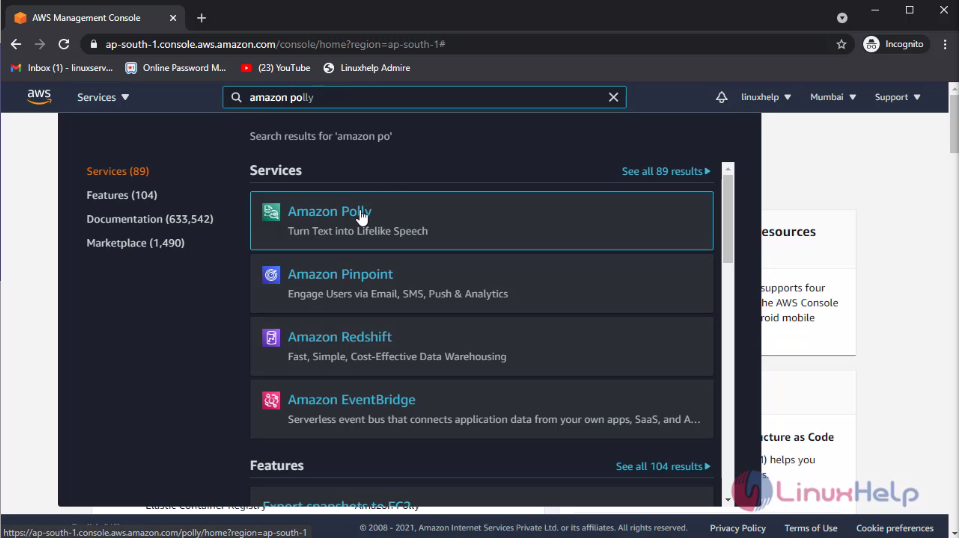
Task: Click the search results scrollbar thumb
Action: [x=728, y=219]
